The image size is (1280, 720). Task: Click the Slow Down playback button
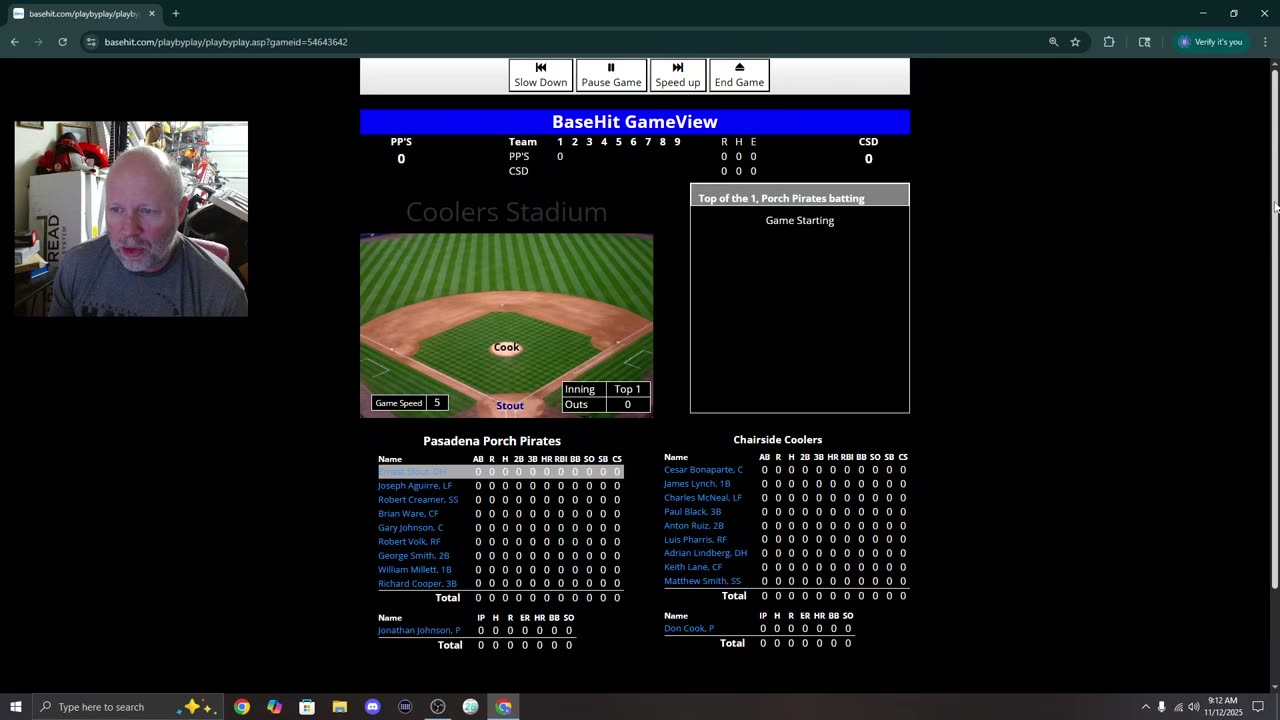pos(540,75)
